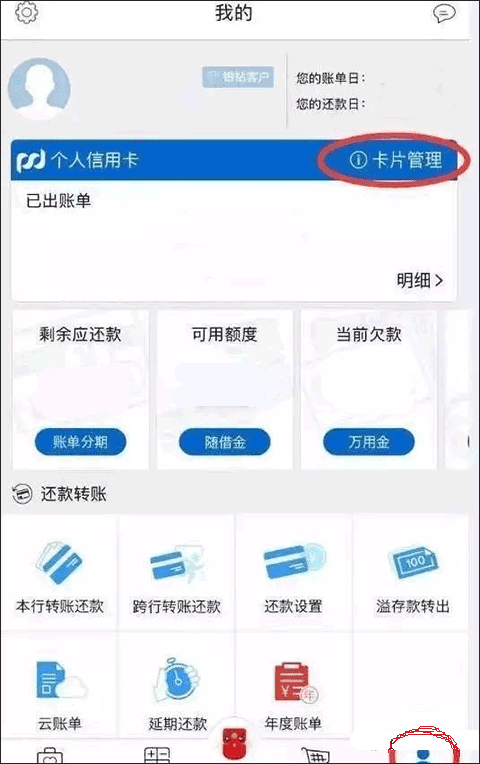Open the 还款设置 icon

click(294, 561)
